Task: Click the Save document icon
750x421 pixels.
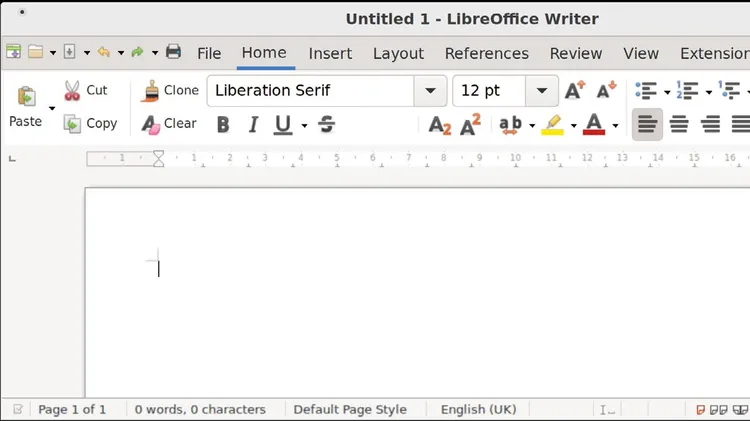Action: (x=70, y=52)
